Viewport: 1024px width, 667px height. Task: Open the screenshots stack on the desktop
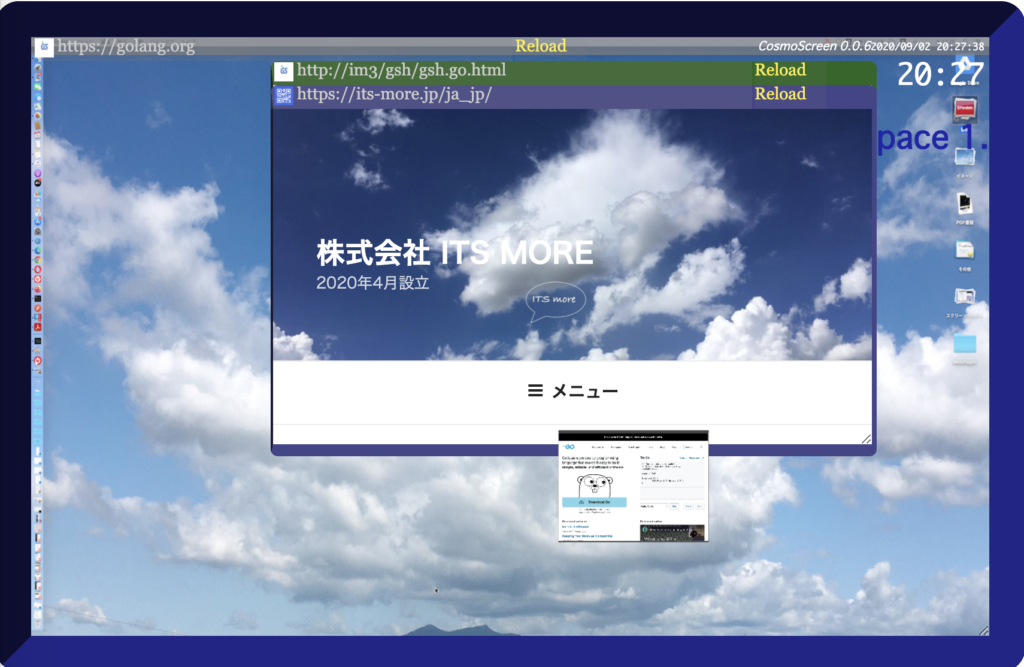[965, 298]
